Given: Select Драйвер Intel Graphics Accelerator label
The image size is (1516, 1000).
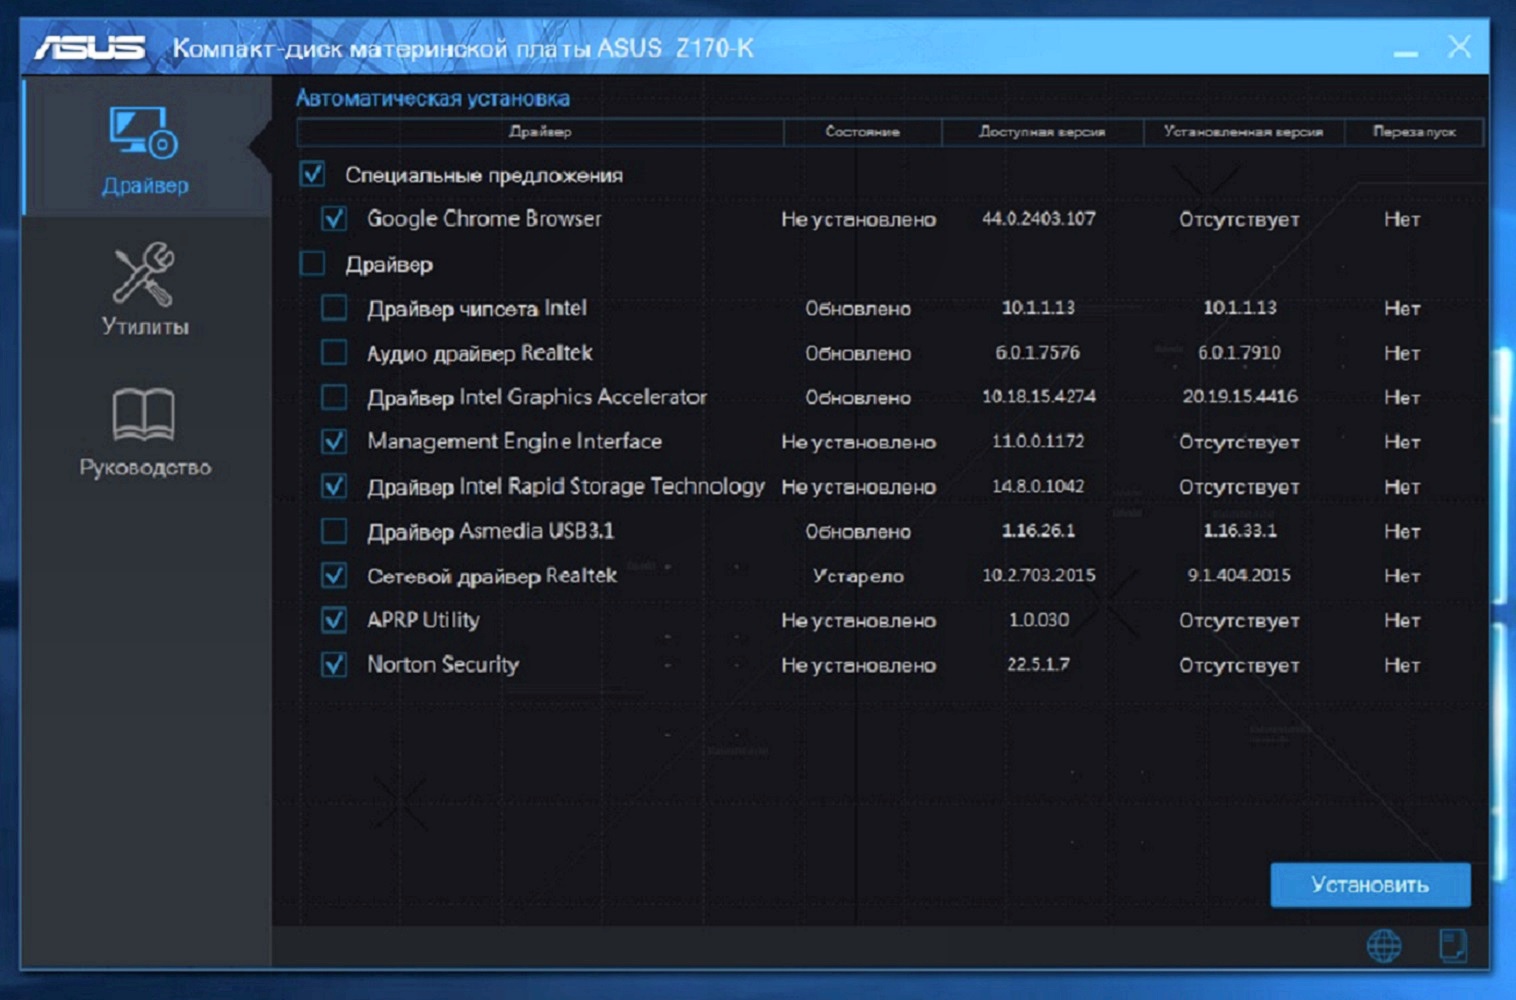Looking at the screenshot, I should 536,397.
